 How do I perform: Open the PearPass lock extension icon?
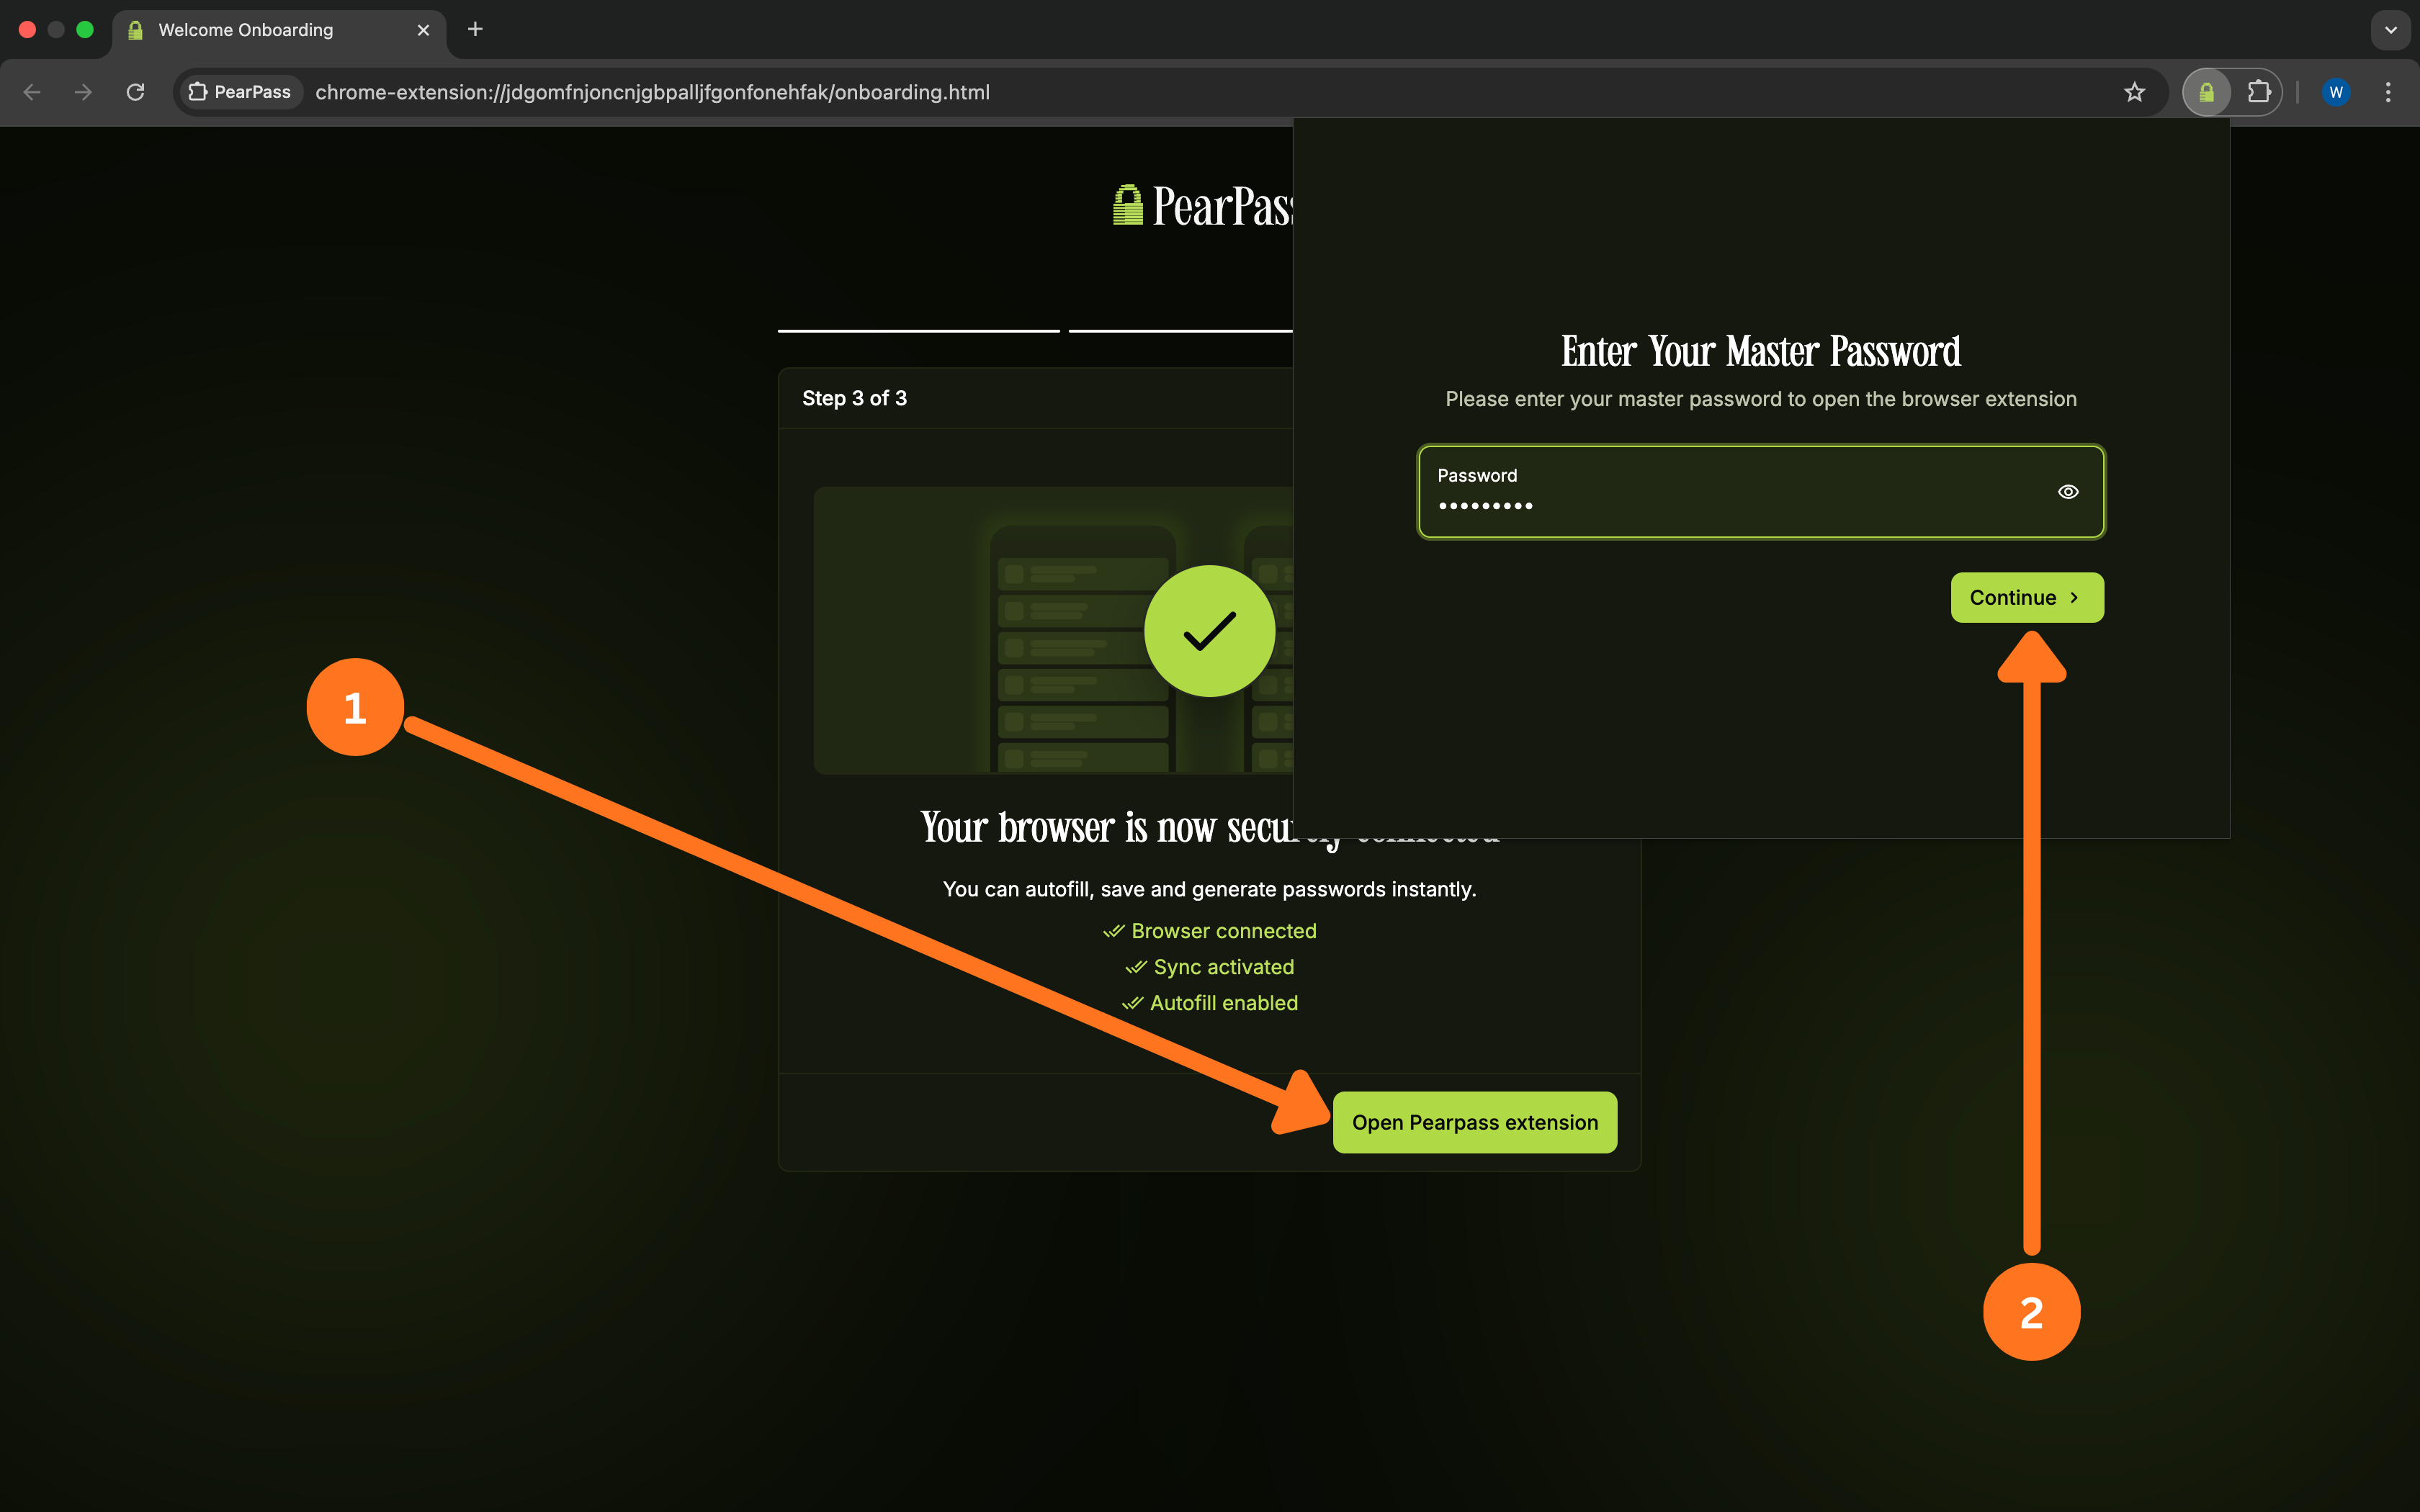click(2206, 92)
